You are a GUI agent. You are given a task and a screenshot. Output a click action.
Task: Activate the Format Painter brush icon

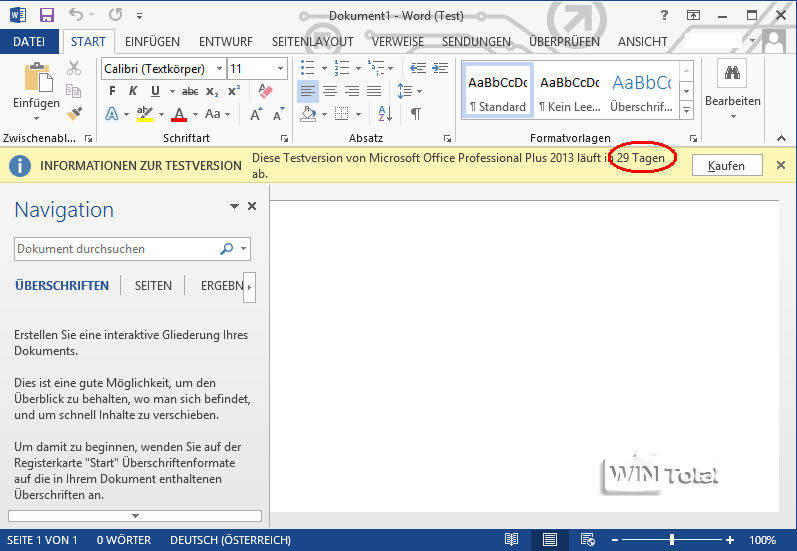pyautogui.click(x=74, y=113)
